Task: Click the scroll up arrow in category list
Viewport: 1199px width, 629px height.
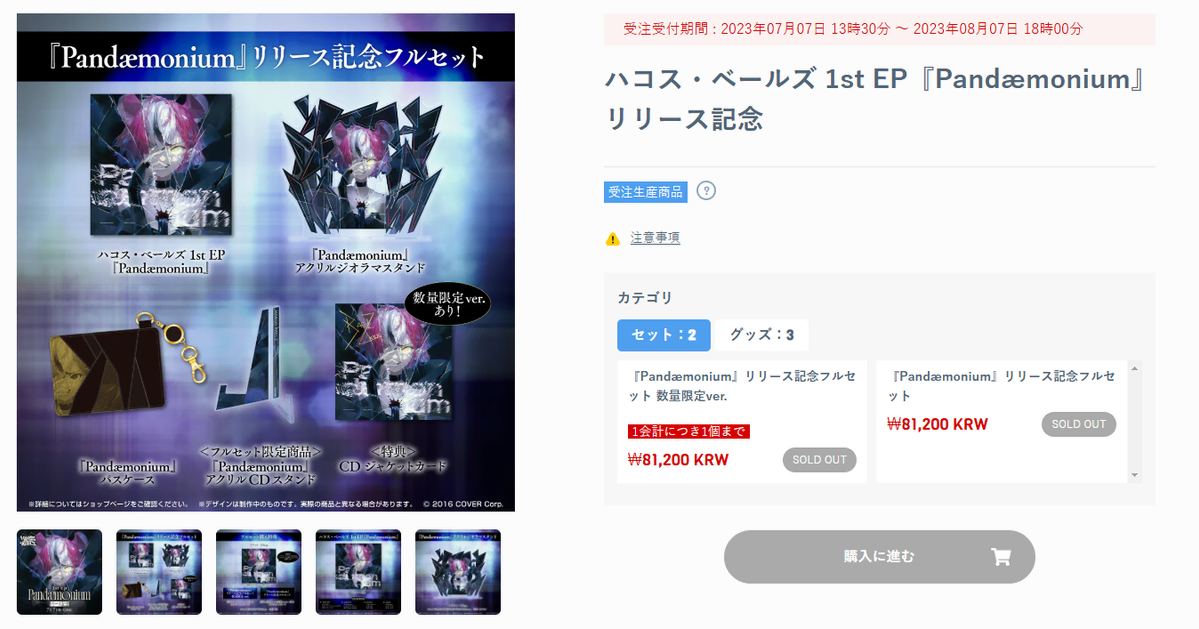Action: point(1135,369)
